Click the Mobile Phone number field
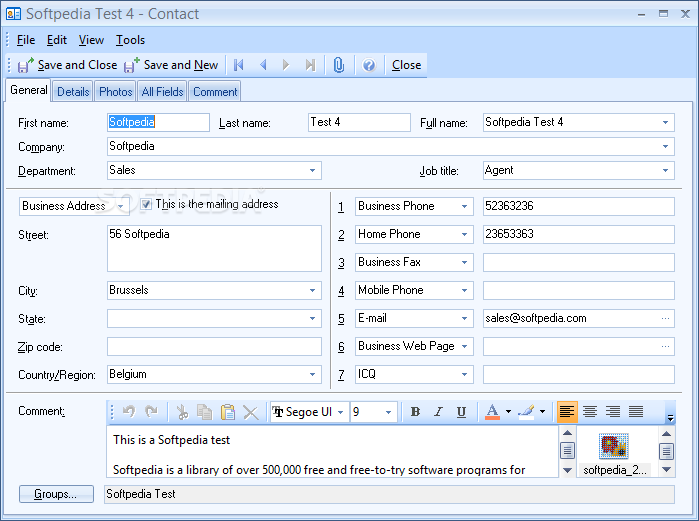The width and height of the screenshot is (699, 521). [x=579, y=291]
